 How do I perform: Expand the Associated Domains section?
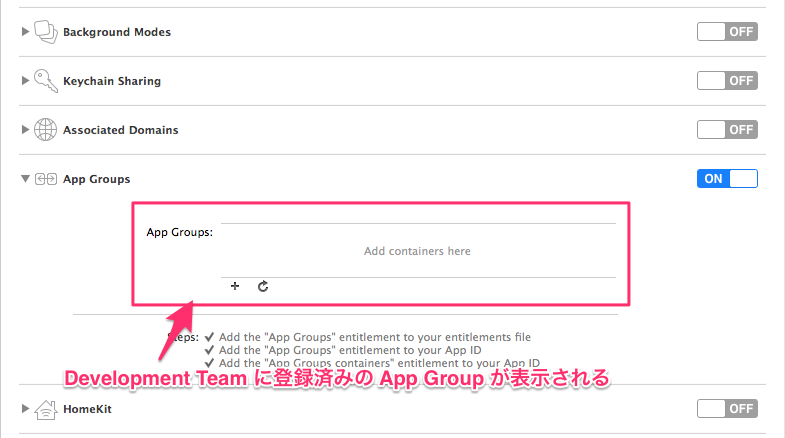pyautogui.click(x=25, y=130)
